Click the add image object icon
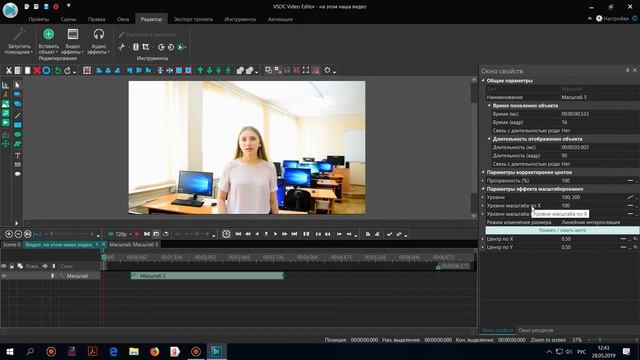This screenshot has height=360, width=640. 6,104
